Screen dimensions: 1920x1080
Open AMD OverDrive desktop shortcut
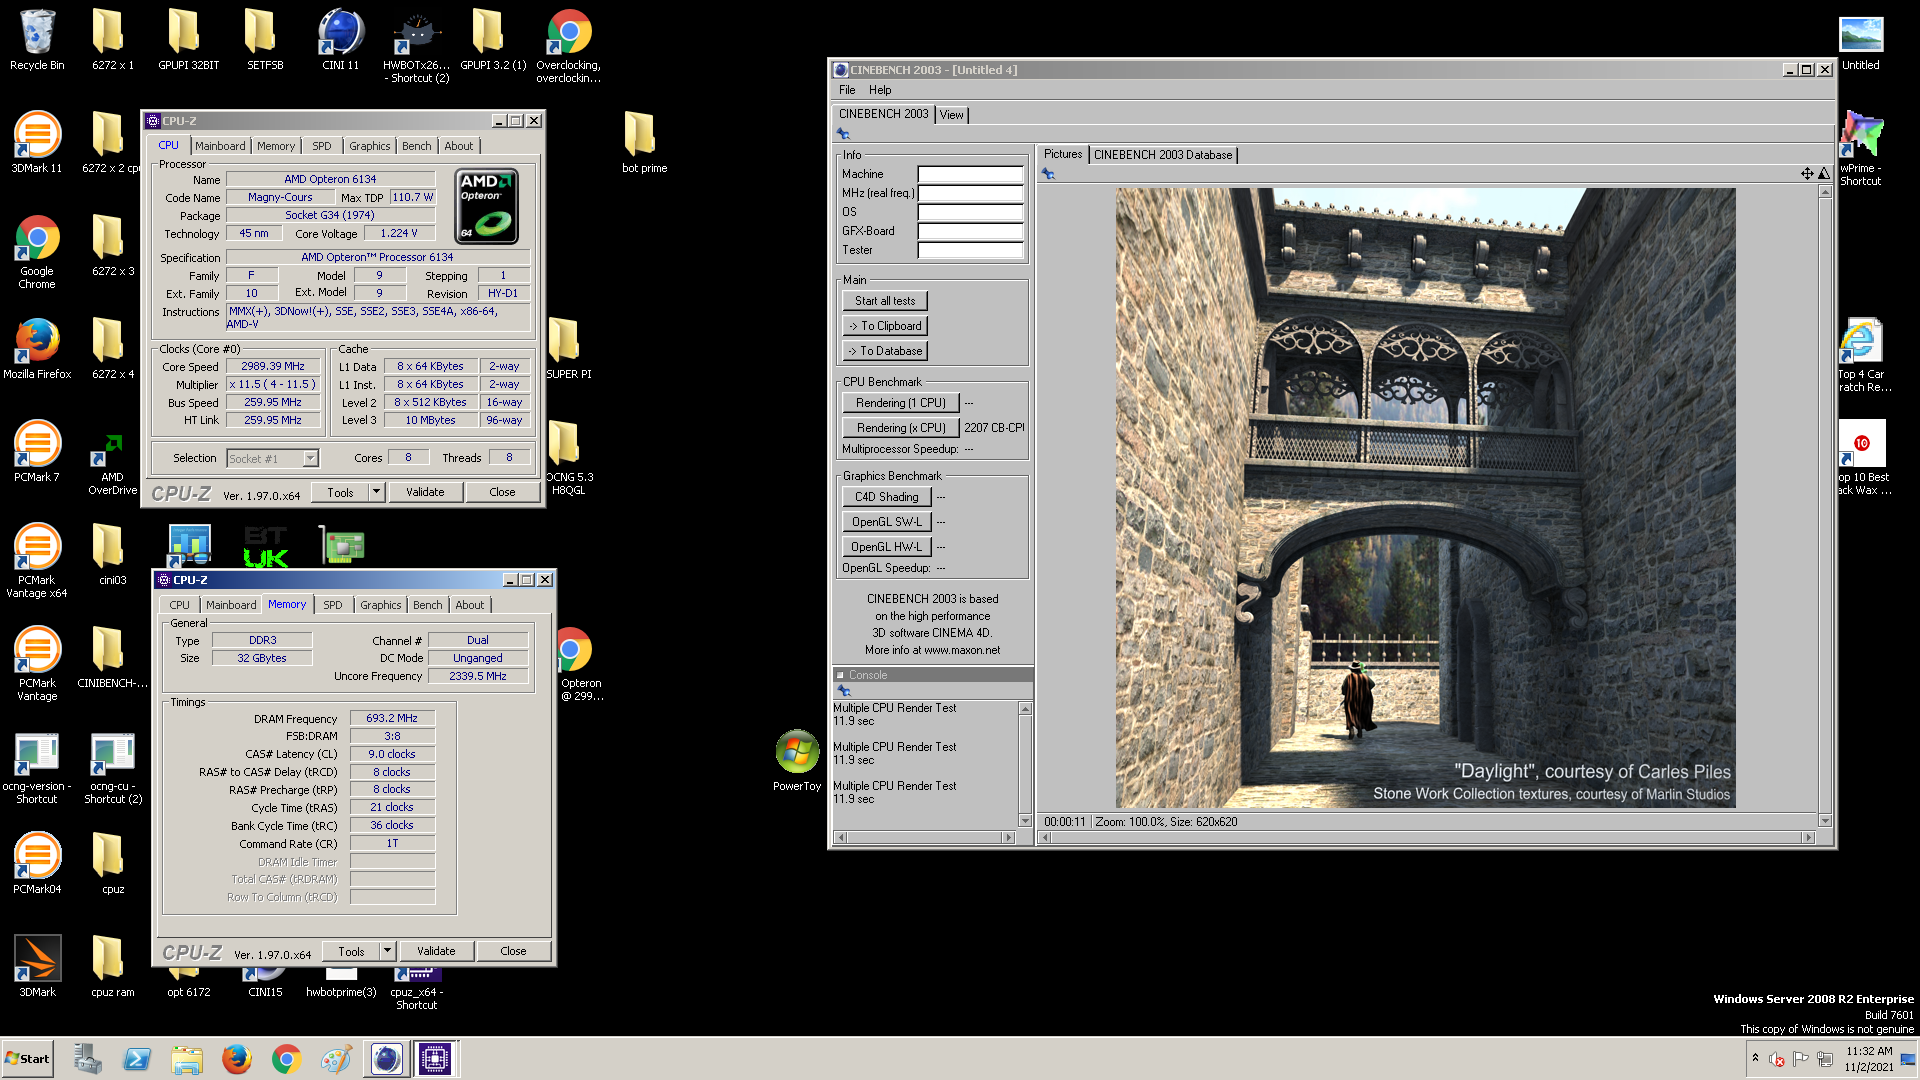click(x=113, y=463)
